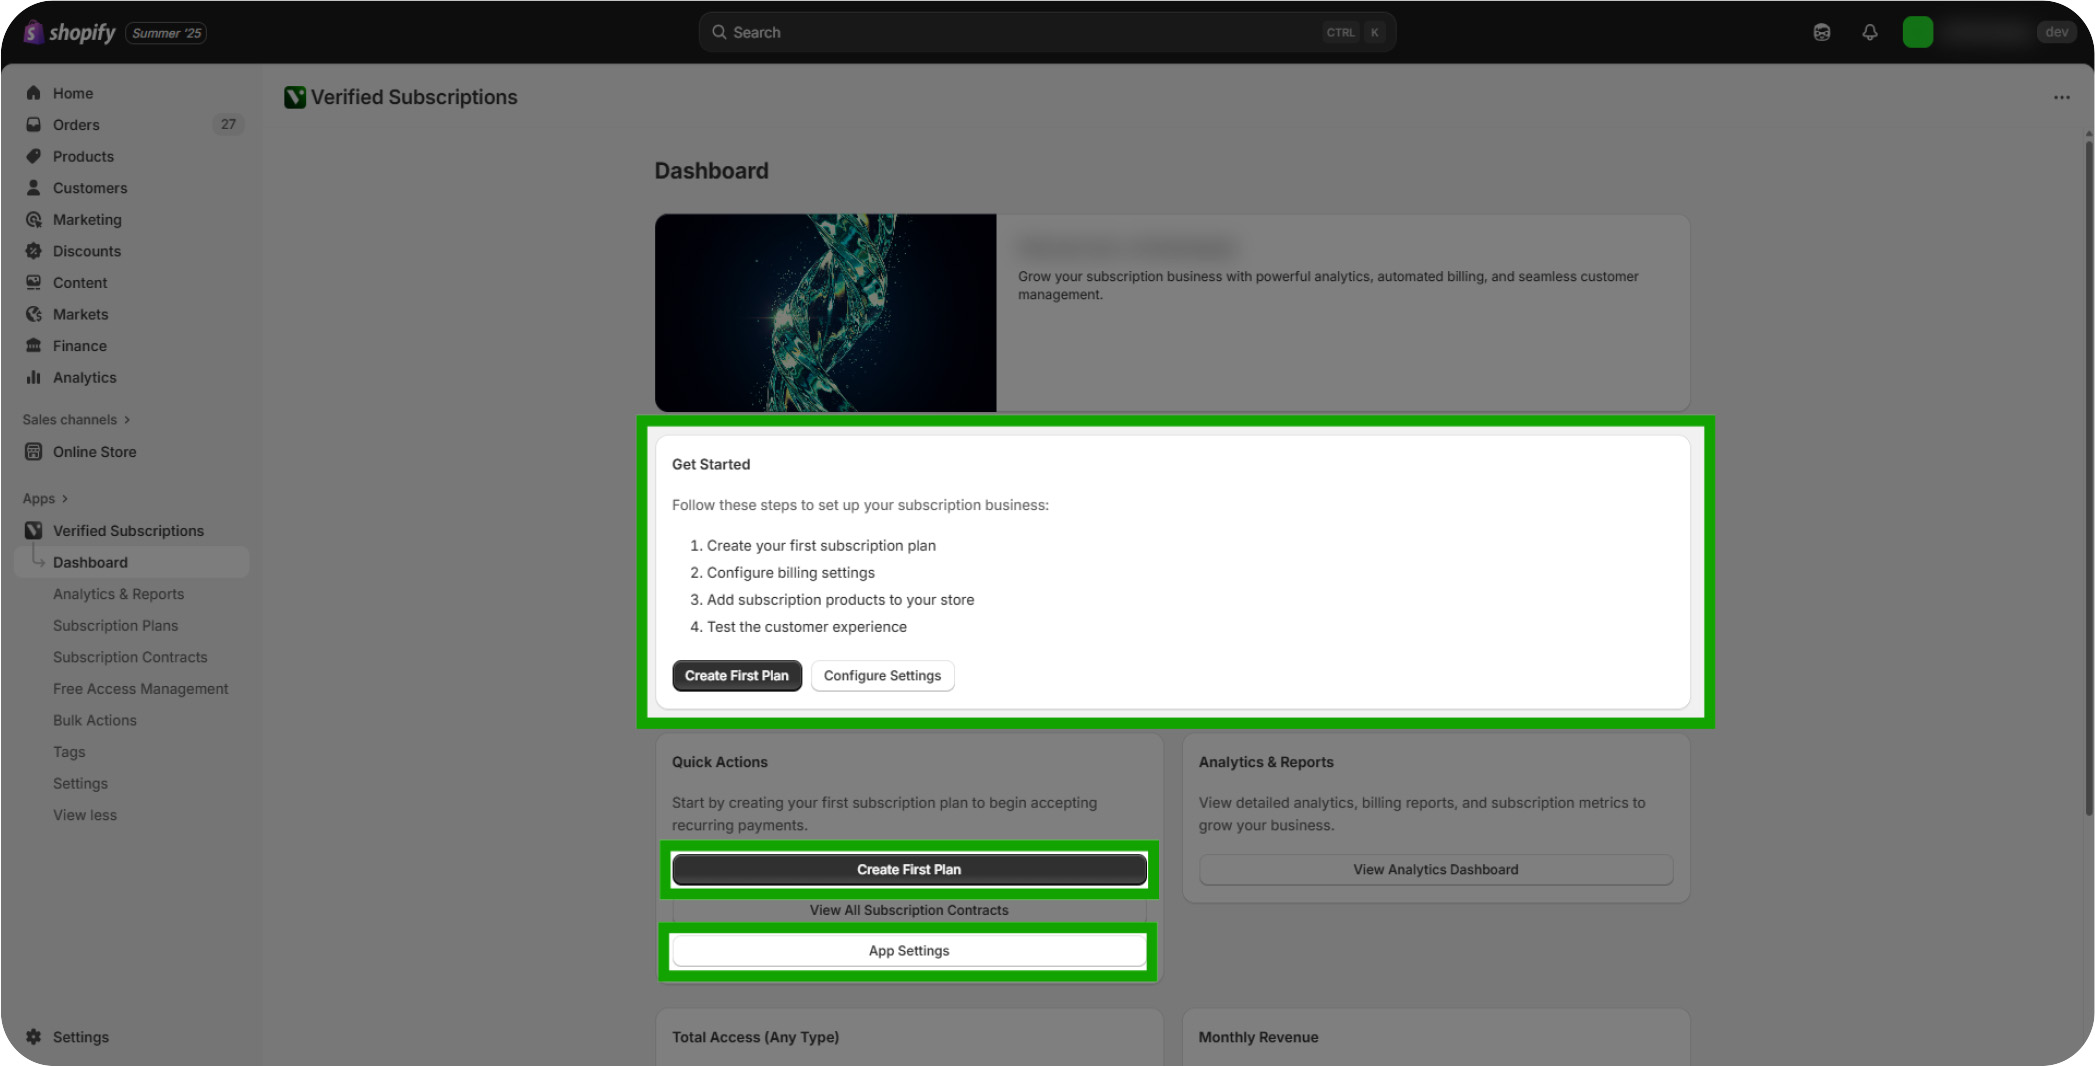Click the Analytics & Reports card heading
Viewport: 2095px width, 1066px height.
click(1266, 762)
